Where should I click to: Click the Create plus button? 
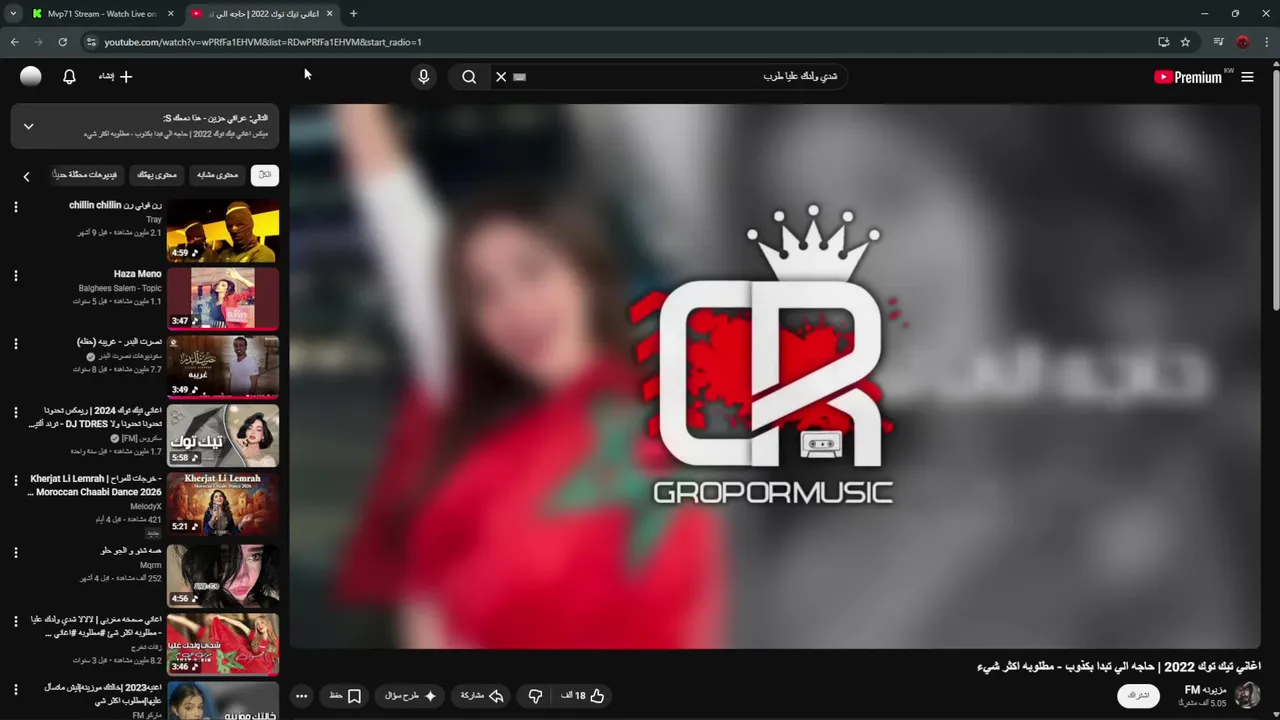(x=115, y=77)
